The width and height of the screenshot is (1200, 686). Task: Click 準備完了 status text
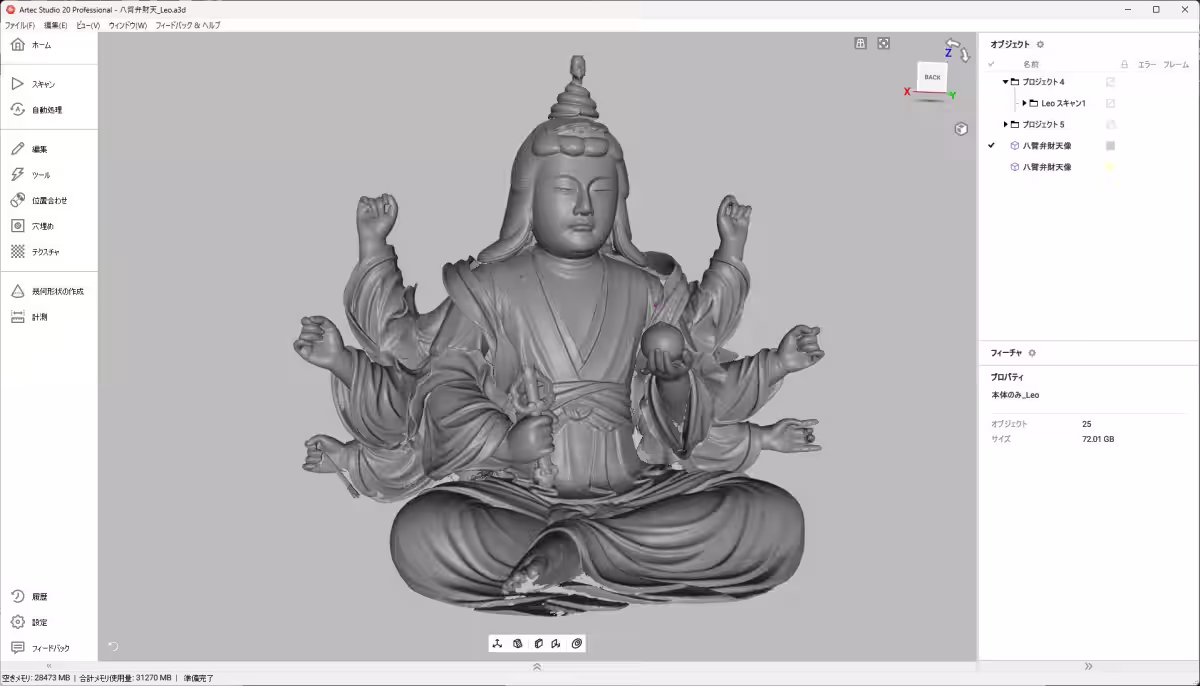tap(199, 678)
